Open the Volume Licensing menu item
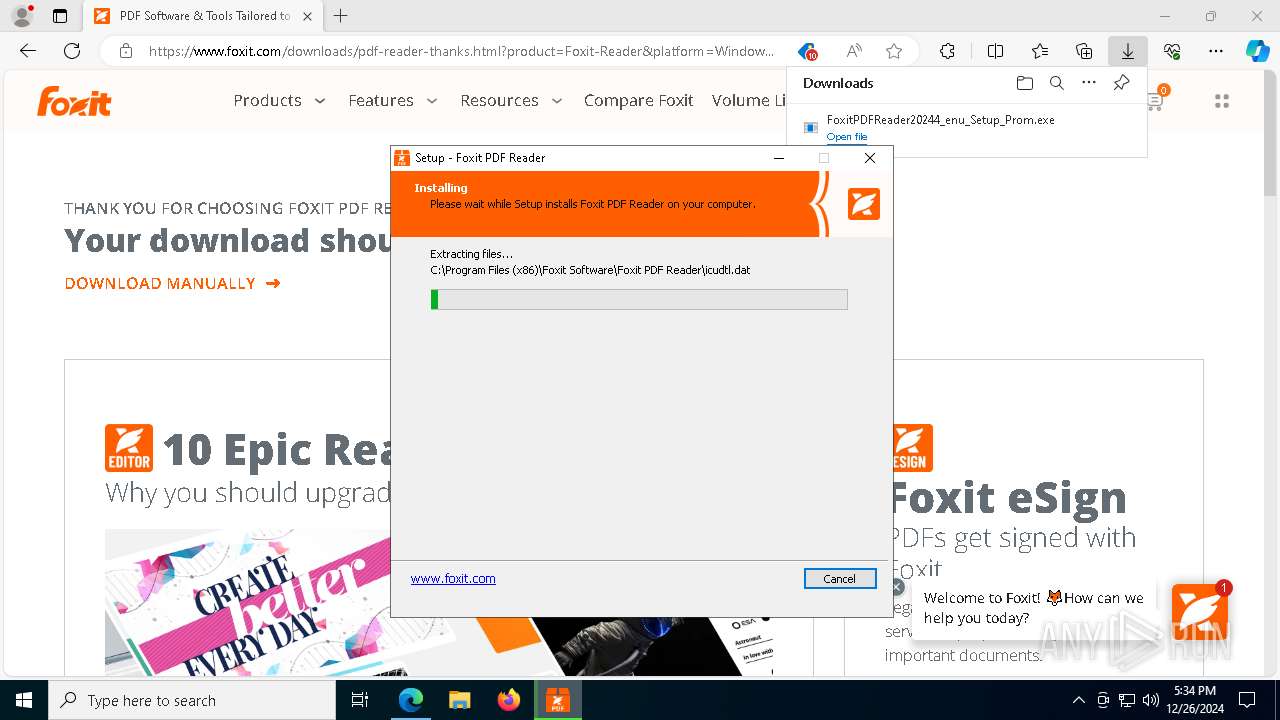Viewport: 1280px width, 720px height. point(749,100)
